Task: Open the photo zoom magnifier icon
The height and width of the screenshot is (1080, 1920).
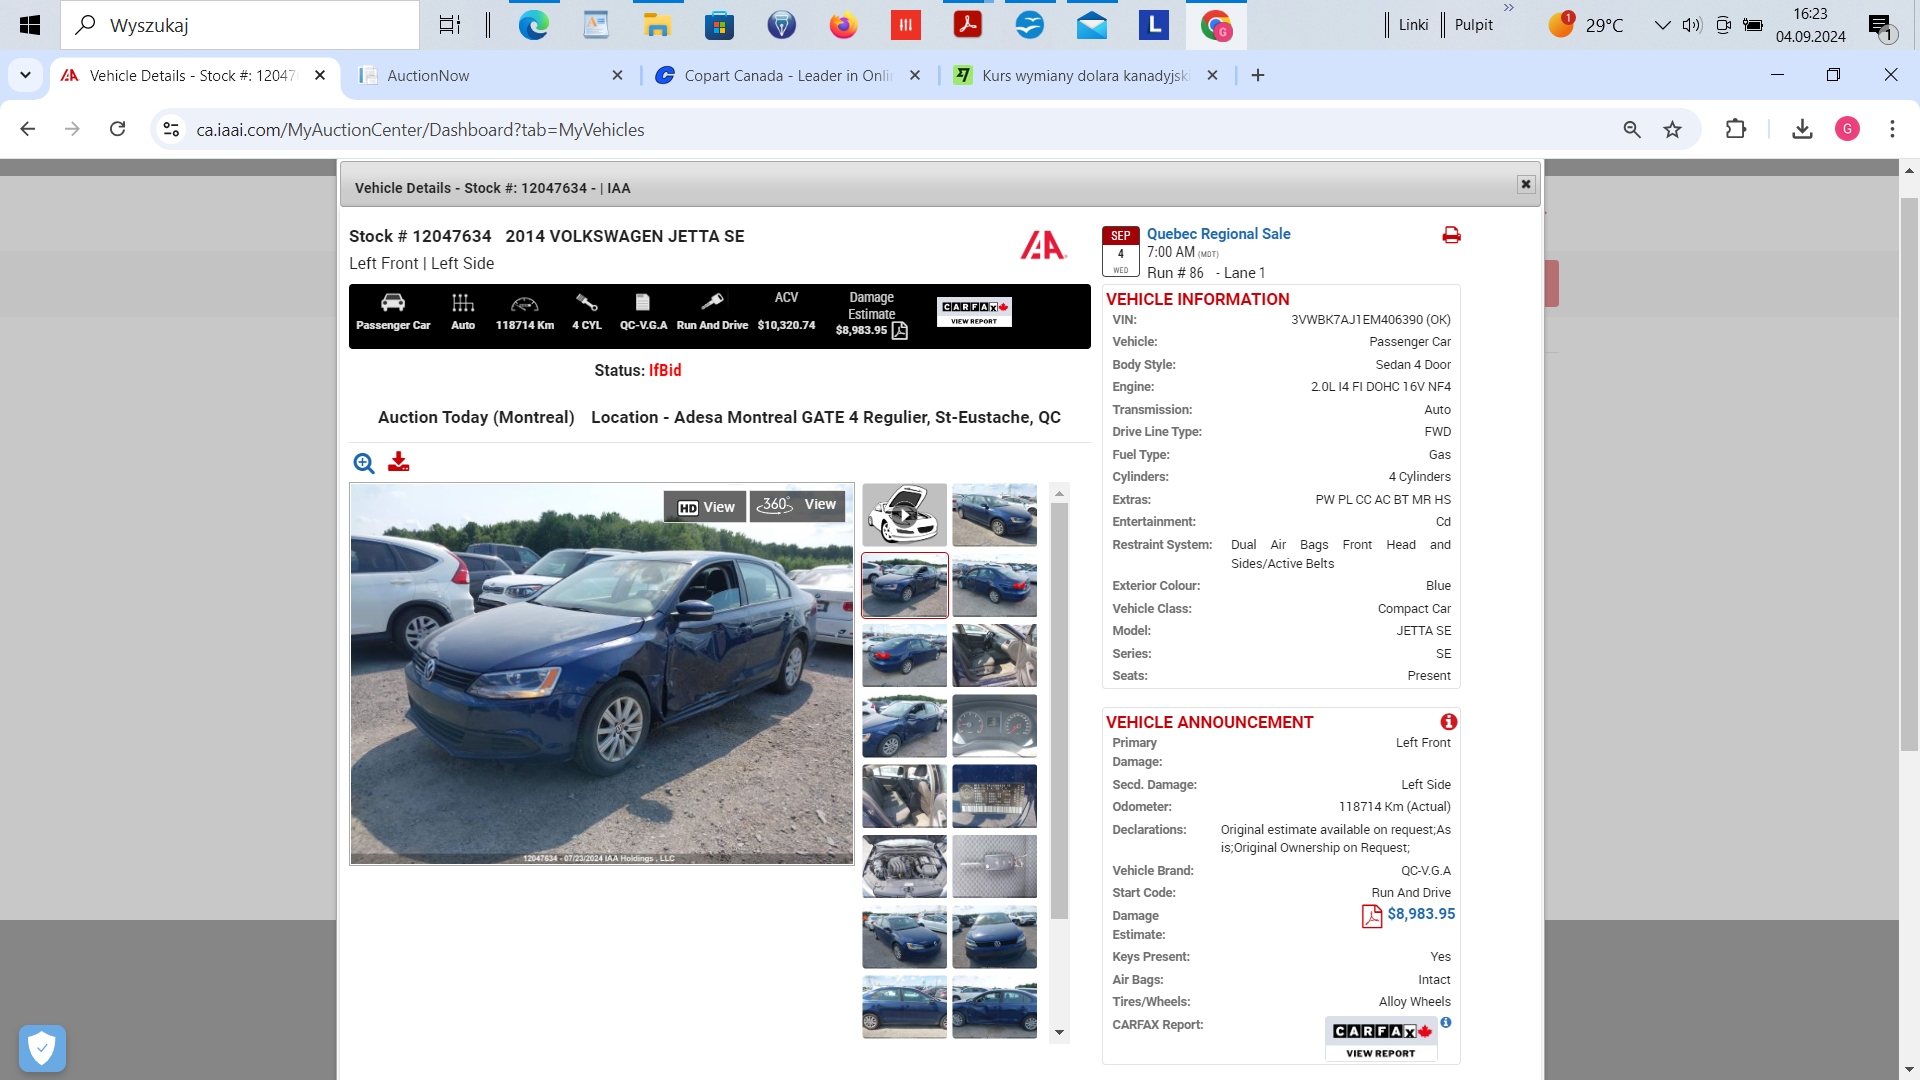Action: pos(364,463)
